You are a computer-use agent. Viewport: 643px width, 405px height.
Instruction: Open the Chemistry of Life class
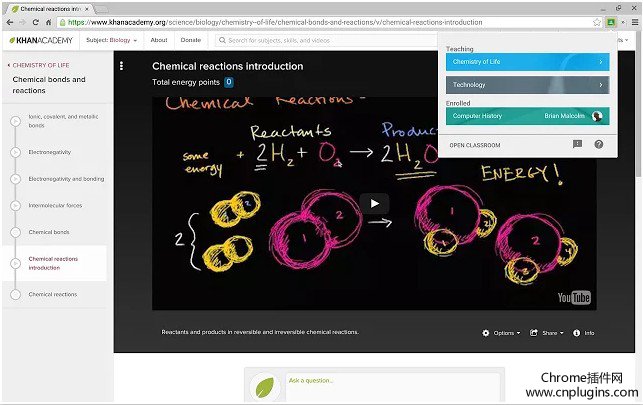point(527,62)
